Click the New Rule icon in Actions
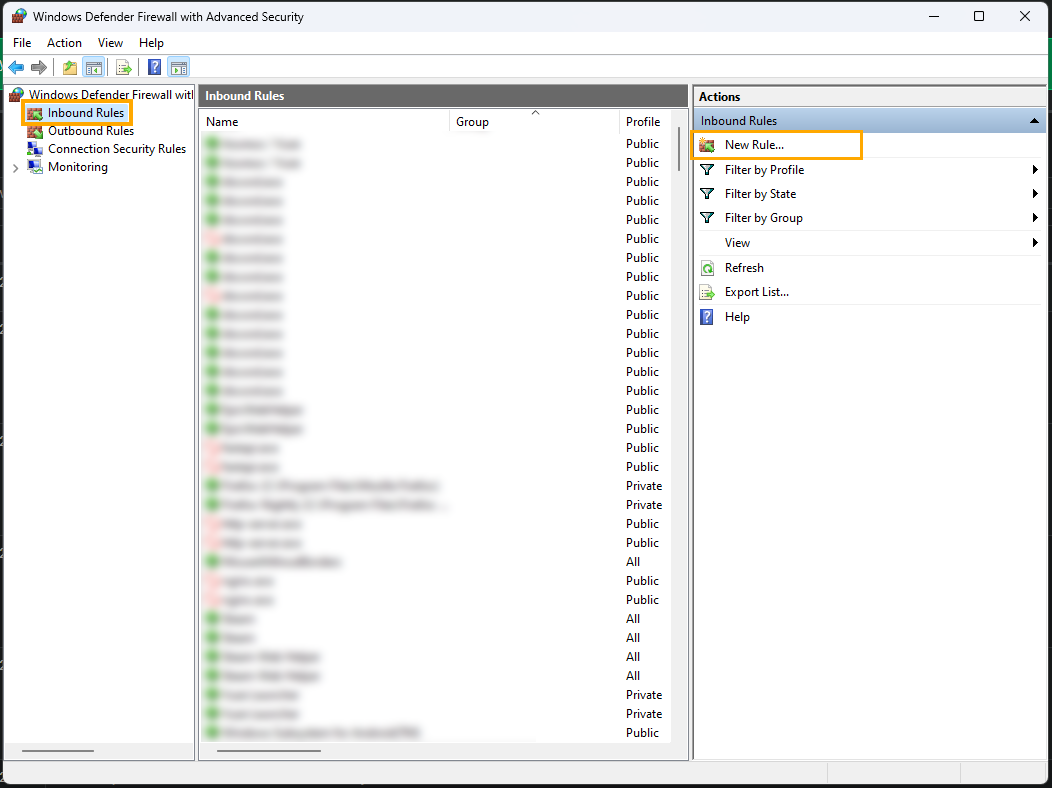 [x=707, y=145]
